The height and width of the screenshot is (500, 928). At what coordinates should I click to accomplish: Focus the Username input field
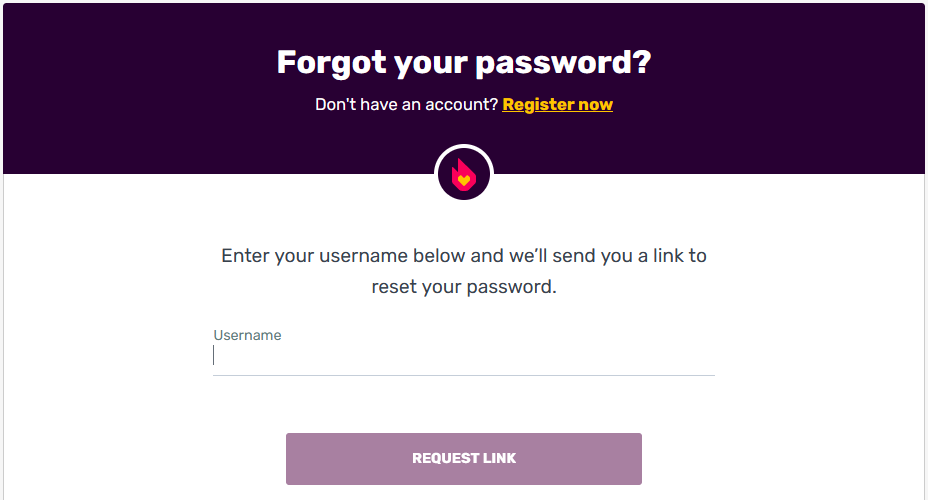(x=464, y=356)
